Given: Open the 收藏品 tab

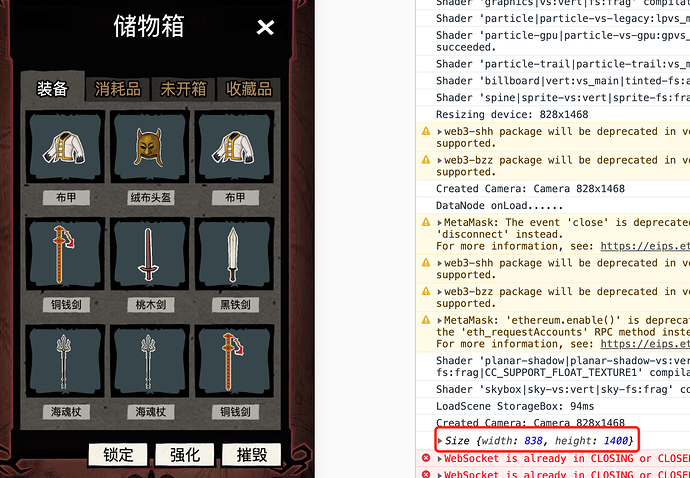Looking at the screenshot, I should coord(249,89).
